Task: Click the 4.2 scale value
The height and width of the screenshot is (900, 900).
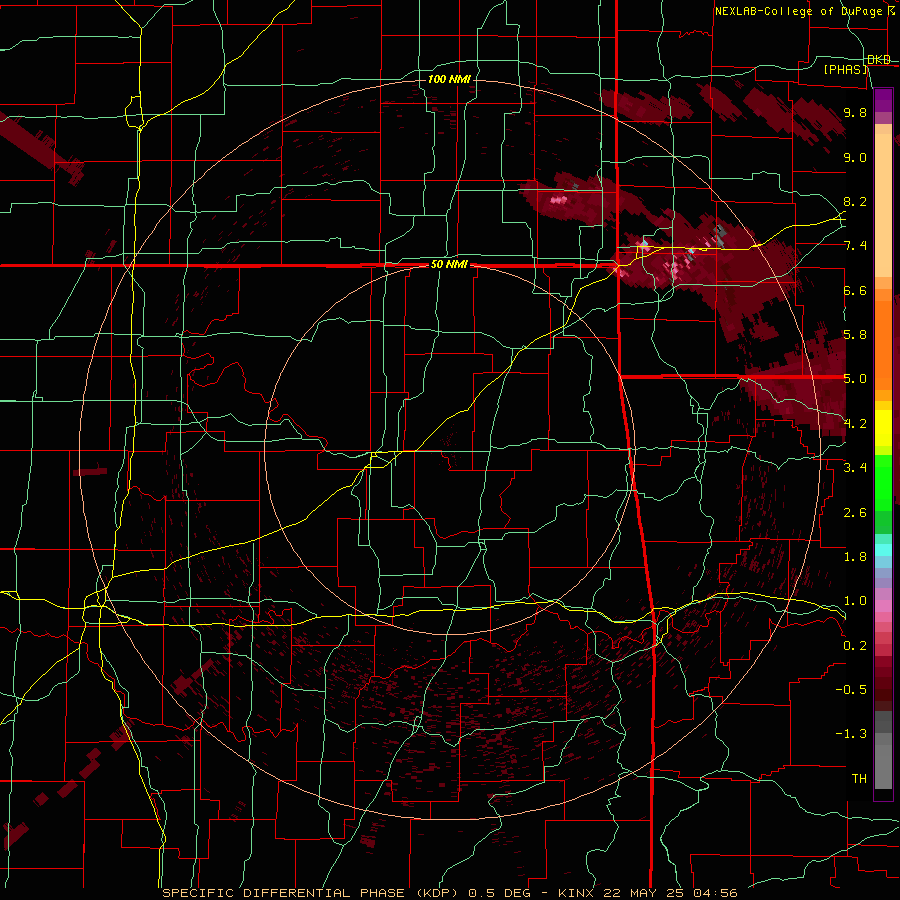Action: [x=855, y=424]
